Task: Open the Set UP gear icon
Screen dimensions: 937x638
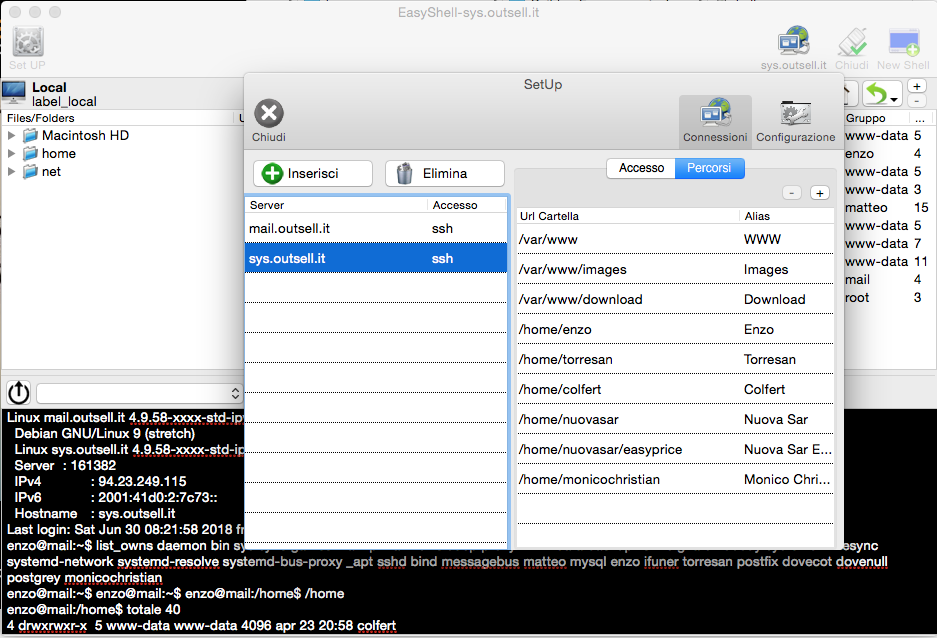Action: pos(27,42)
